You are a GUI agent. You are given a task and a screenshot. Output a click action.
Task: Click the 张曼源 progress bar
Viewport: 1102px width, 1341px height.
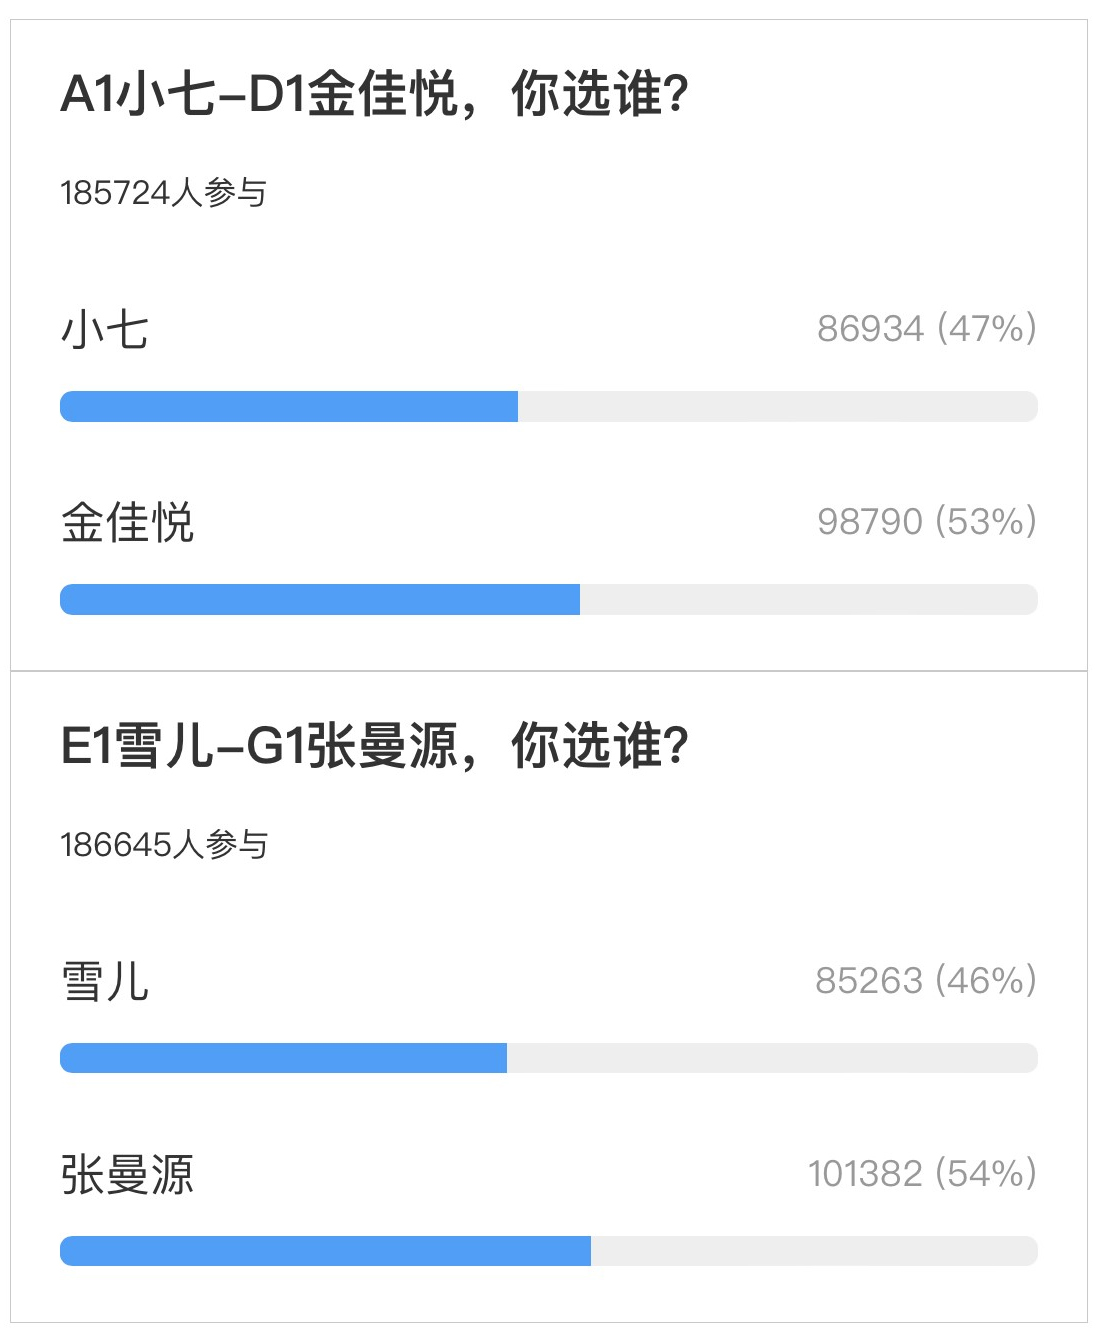coord(549,1251)
